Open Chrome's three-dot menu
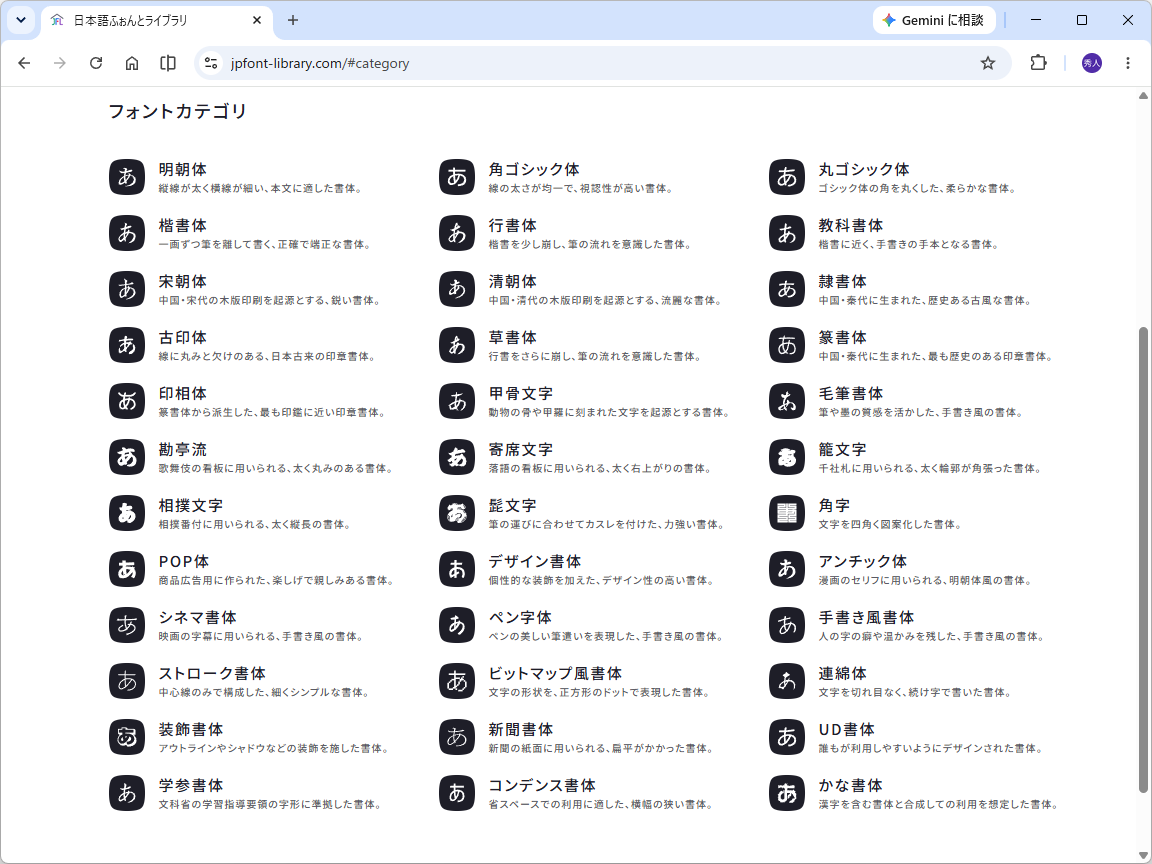Screen dimensions: 1152x864 pyautogui.click(x=1128, y=63)
